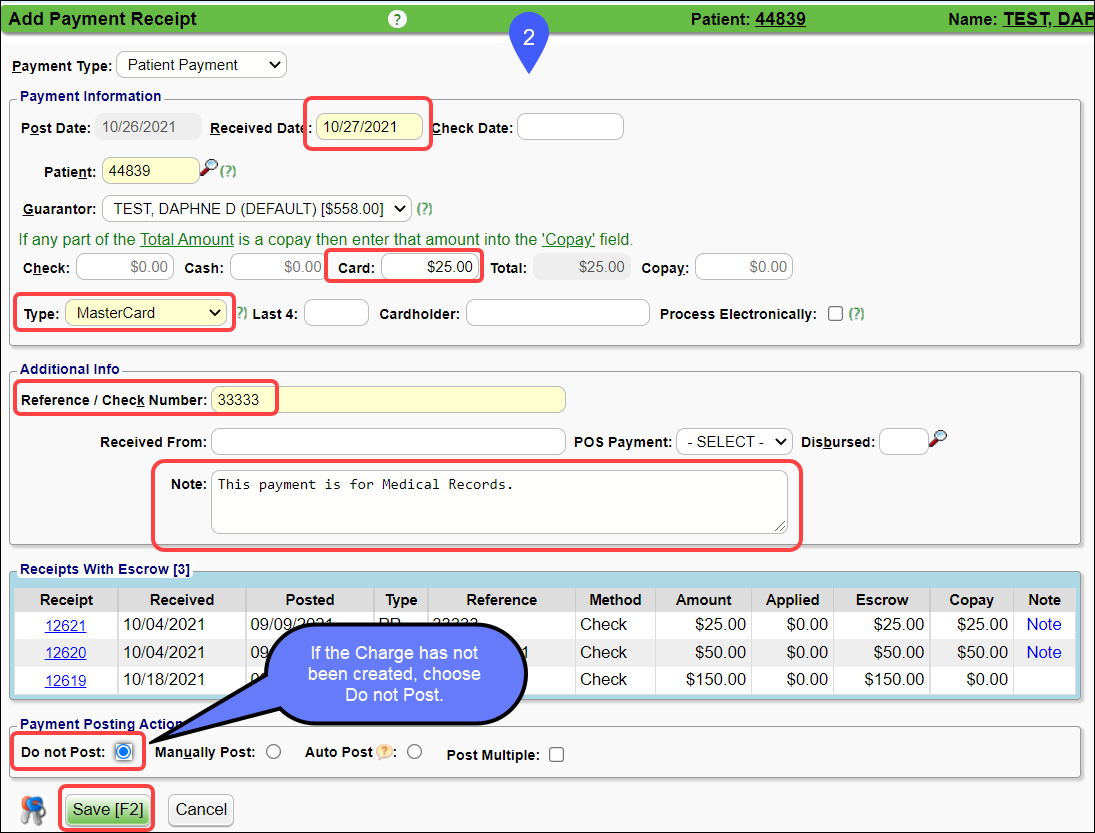Select the Manually Post radio button
This screenshot has width=1095, height=833.
273,752
